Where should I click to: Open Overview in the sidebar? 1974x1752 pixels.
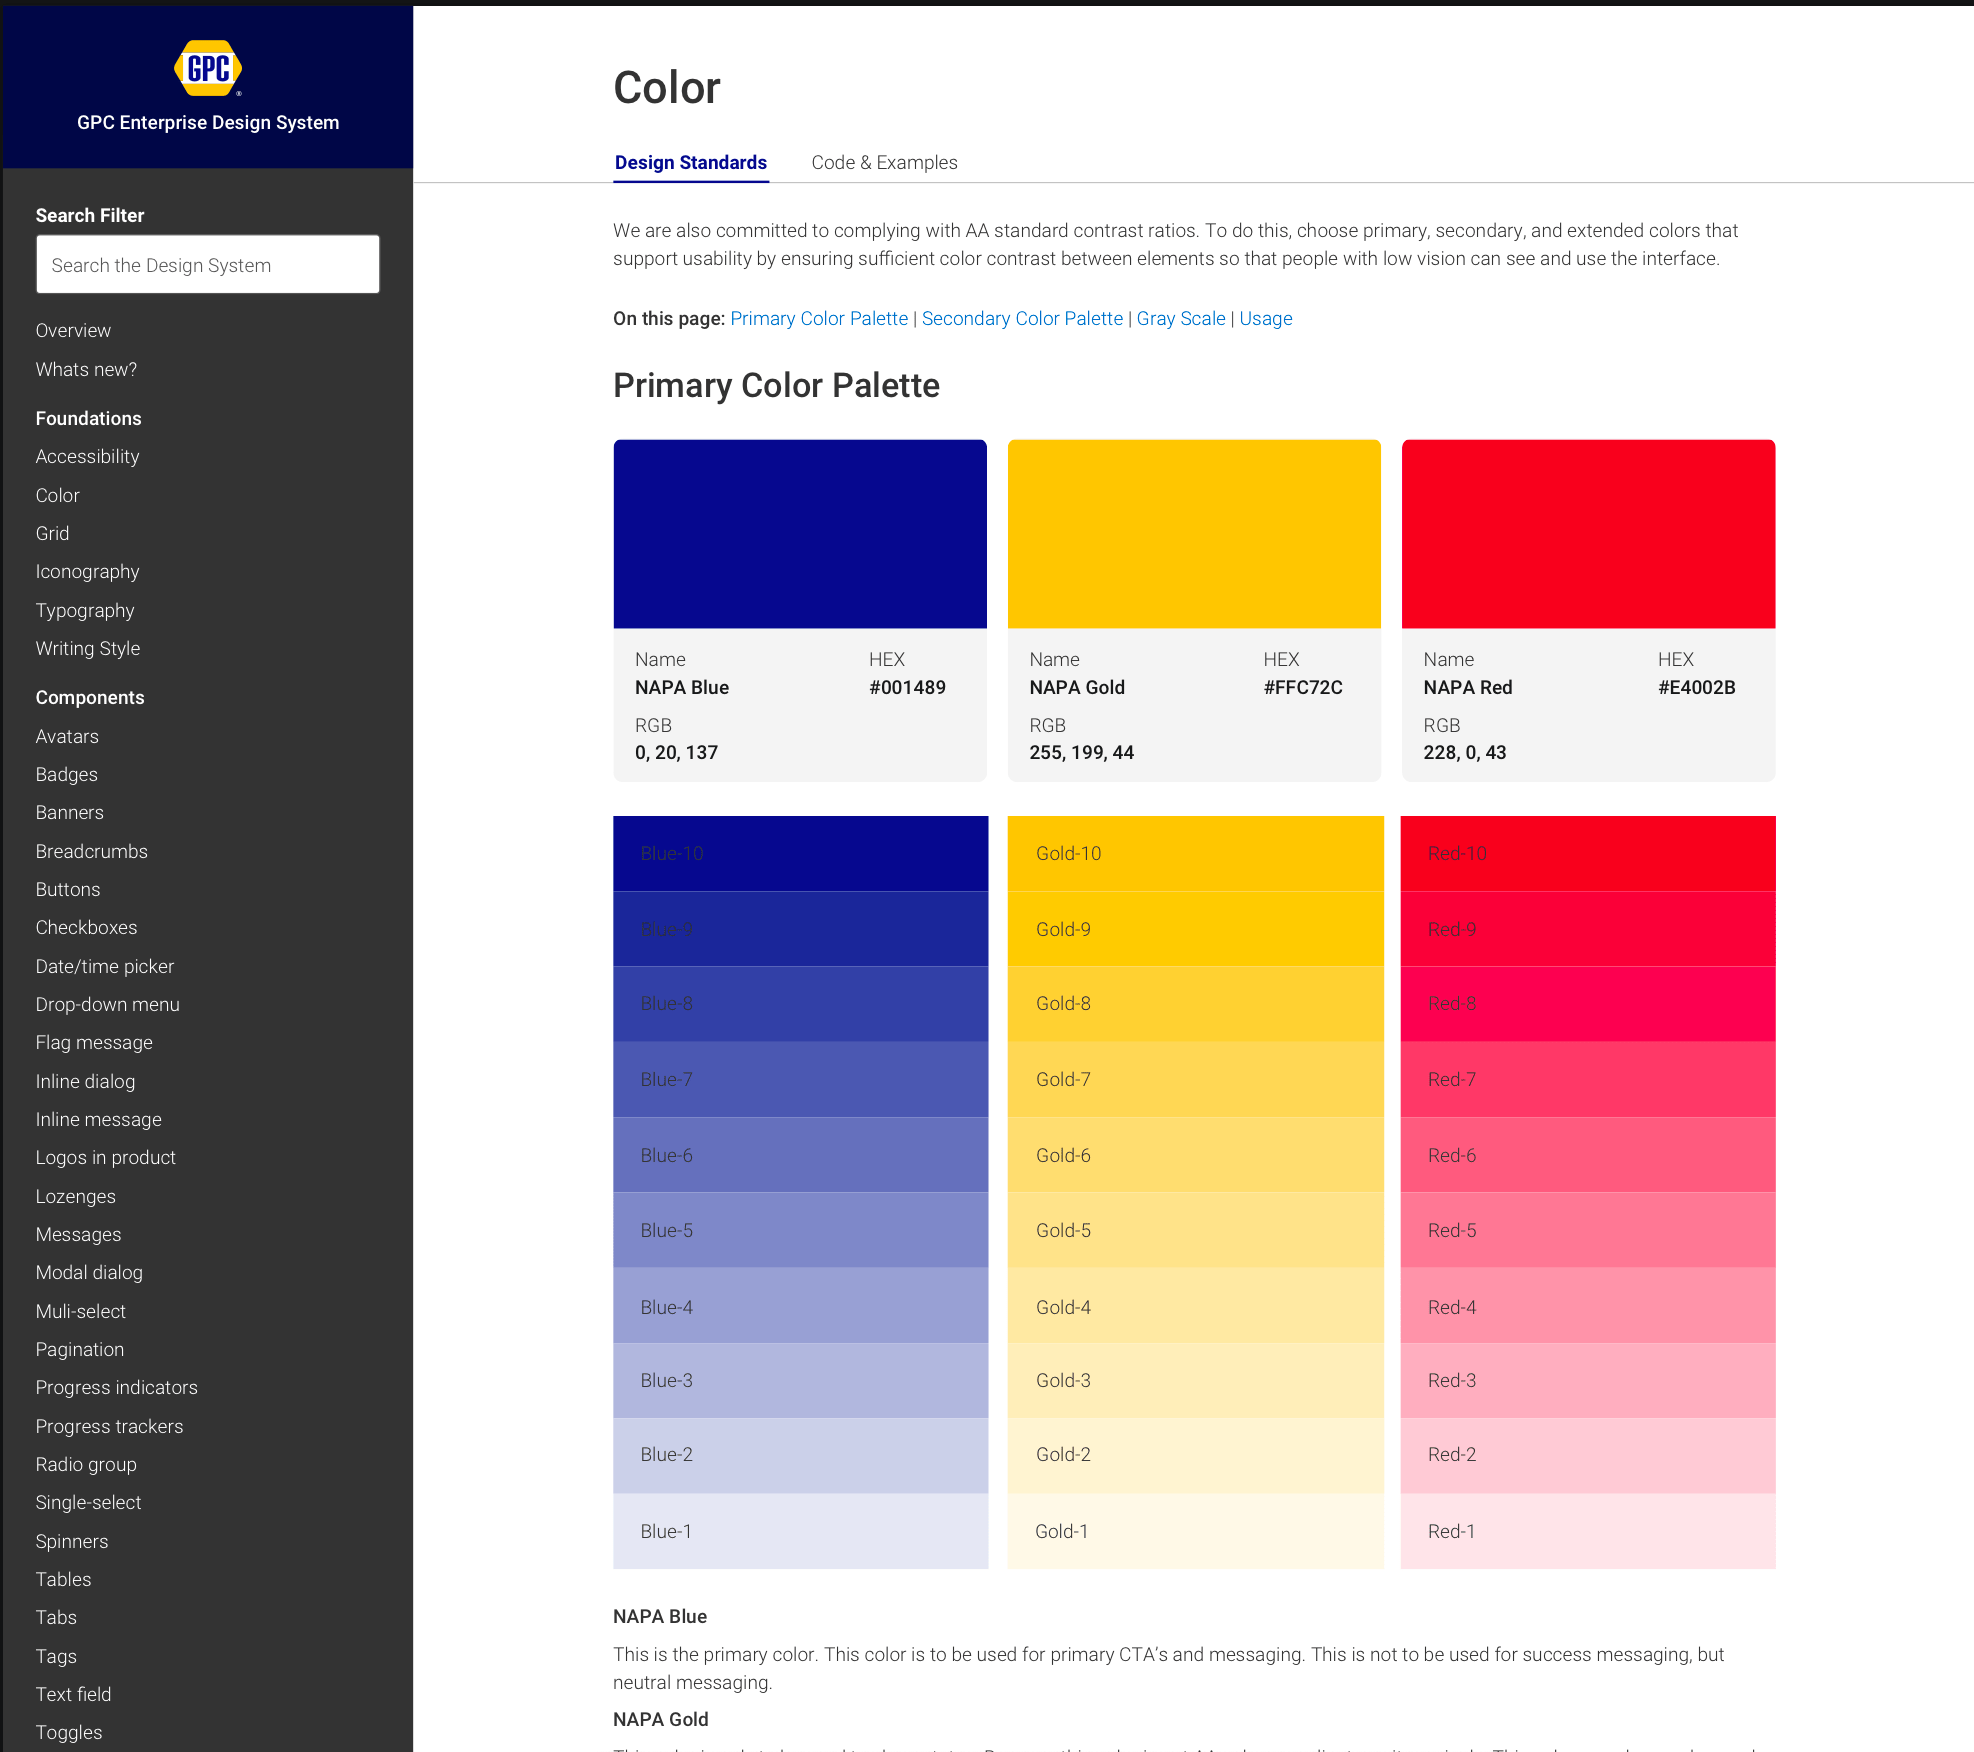[x=73, y=330]
